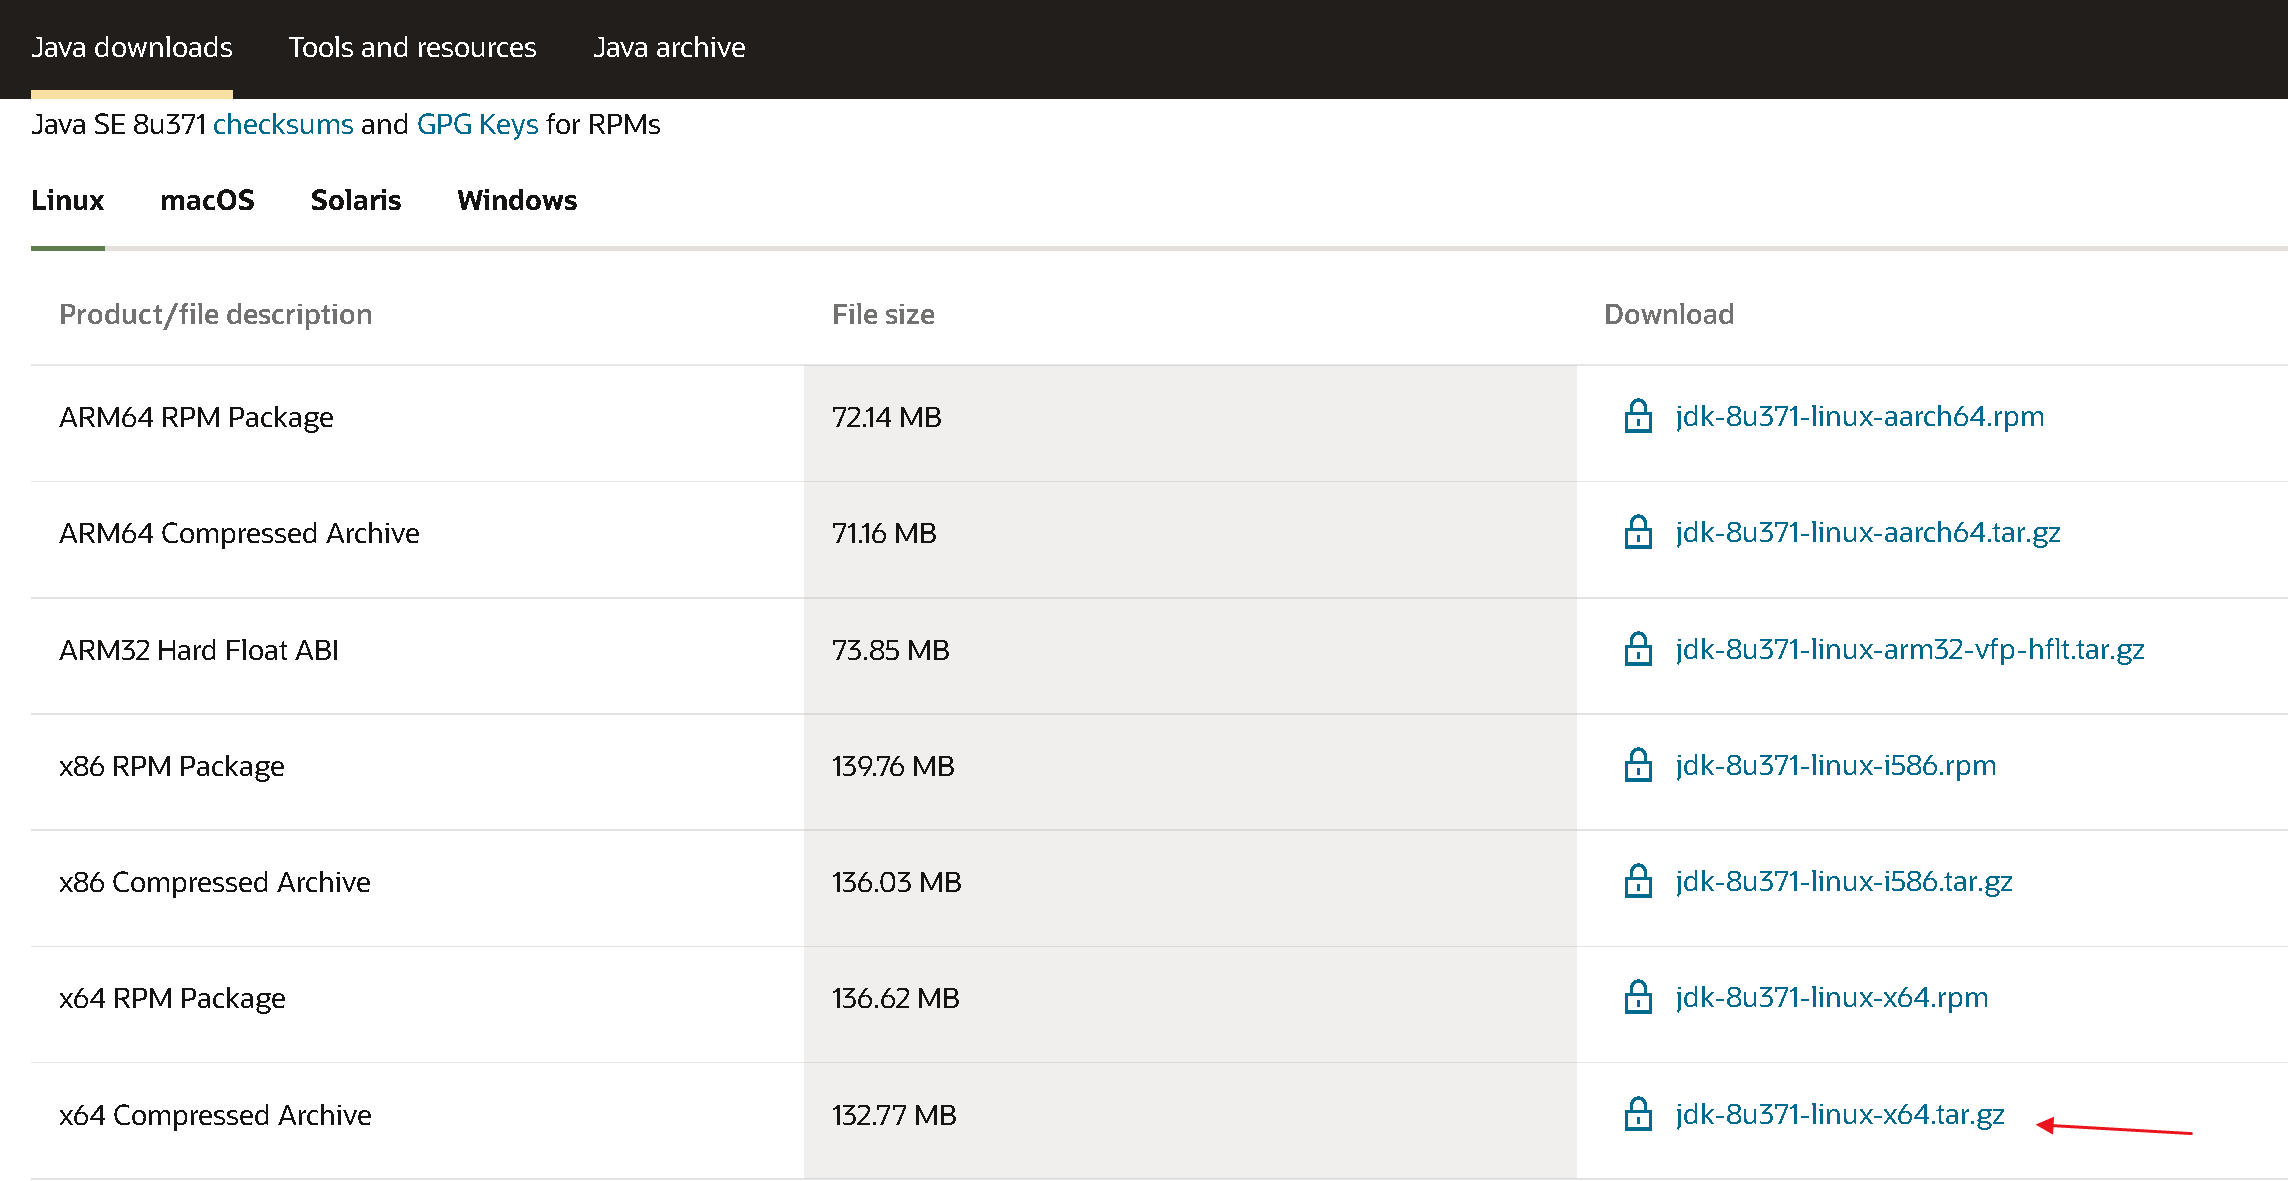This screenshot has width=2288, height=1181.
Task: Switch to the macOS platform tab
Action: [207, 200]
